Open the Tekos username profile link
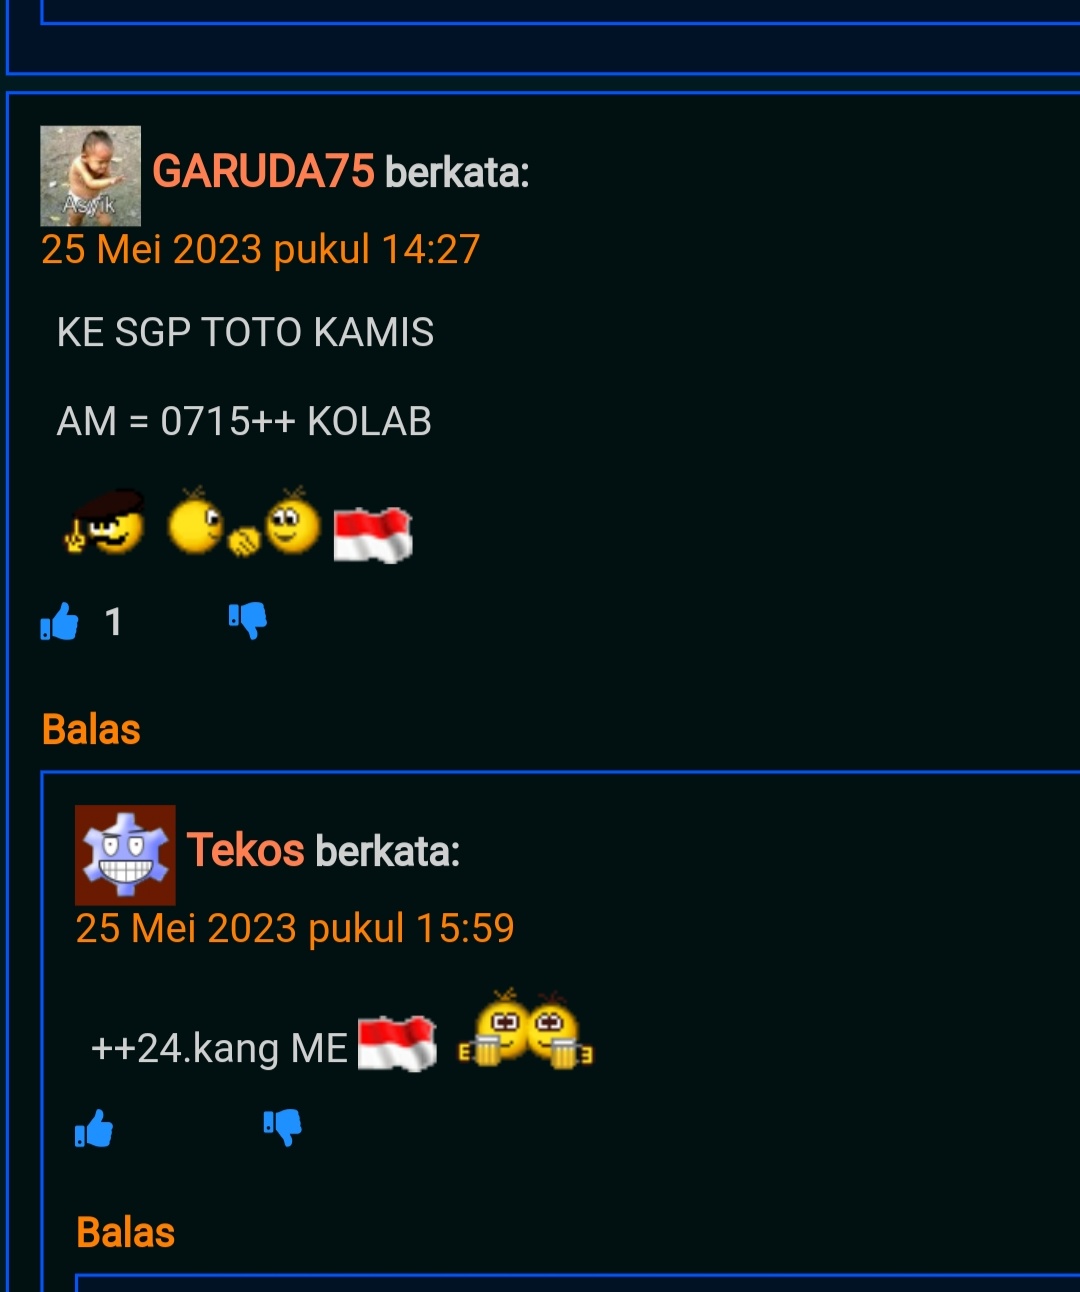The height and width of the screenshot is (1292, 1080). point(245,850)
